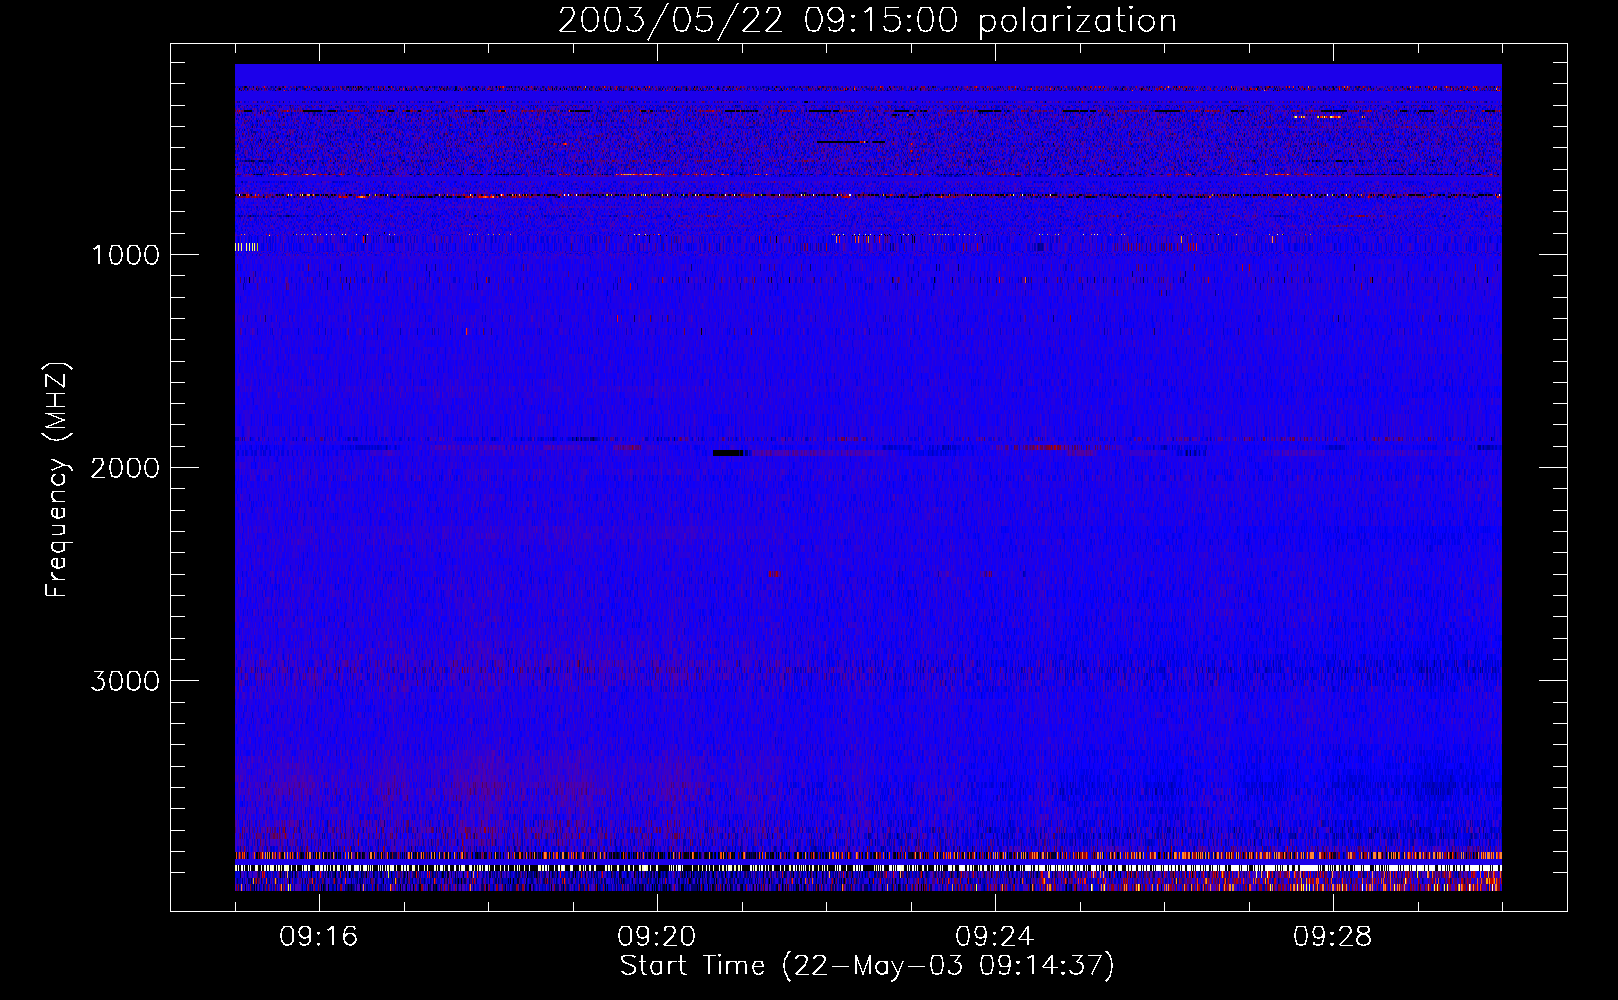Screen dimensions: 1618x1000
Task: Click the 3000 frequency tick label
Action: click(x=125, y=681)
